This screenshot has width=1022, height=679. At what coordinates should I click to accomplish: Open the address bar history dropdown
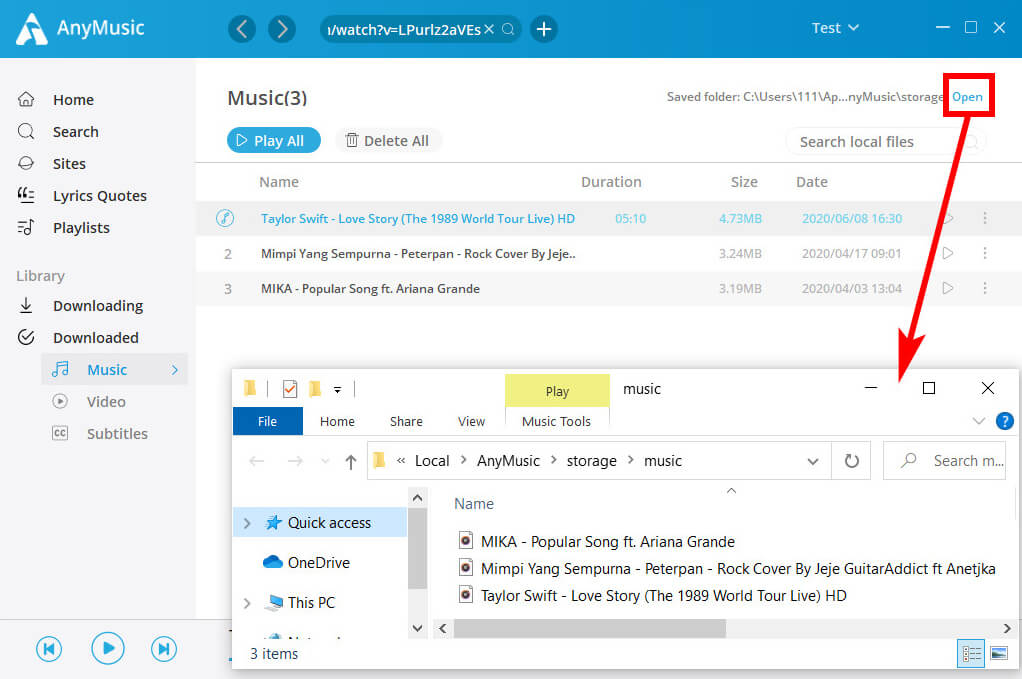click(x=813, y=461)
